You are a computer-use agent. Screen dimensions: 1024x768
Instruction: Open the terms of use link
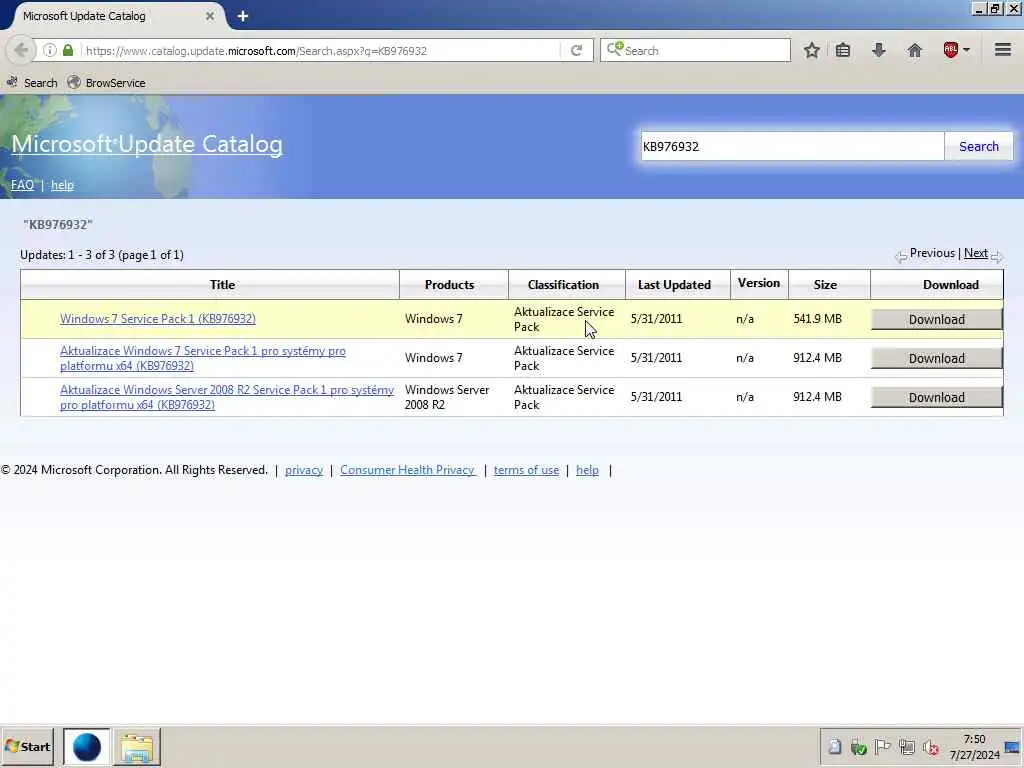tap(526, 470)
